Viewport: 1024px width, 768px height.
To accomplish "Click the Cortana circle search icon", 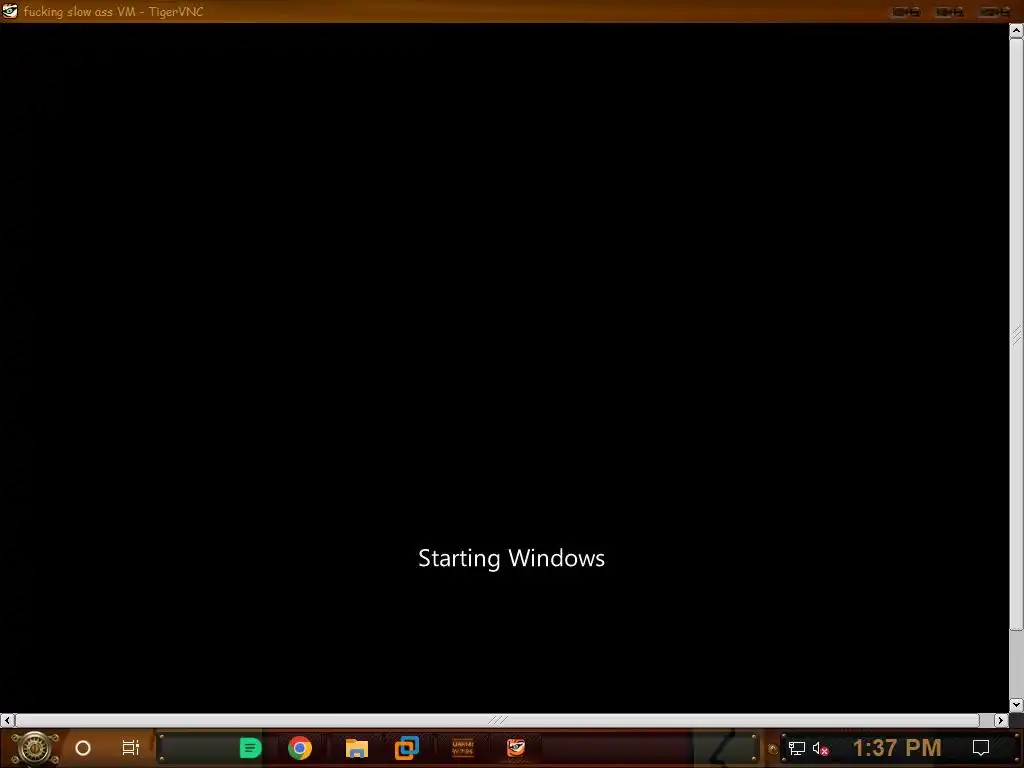I will [x=83, y=748].
